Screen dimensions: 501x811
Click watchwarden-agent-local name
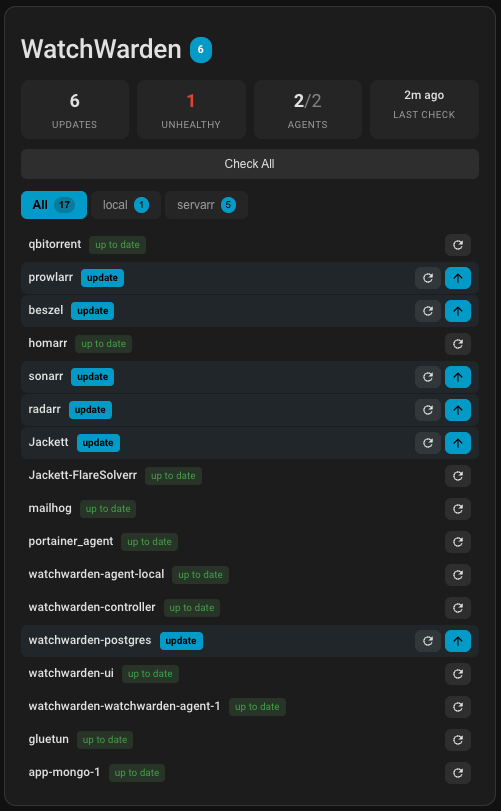96,574
